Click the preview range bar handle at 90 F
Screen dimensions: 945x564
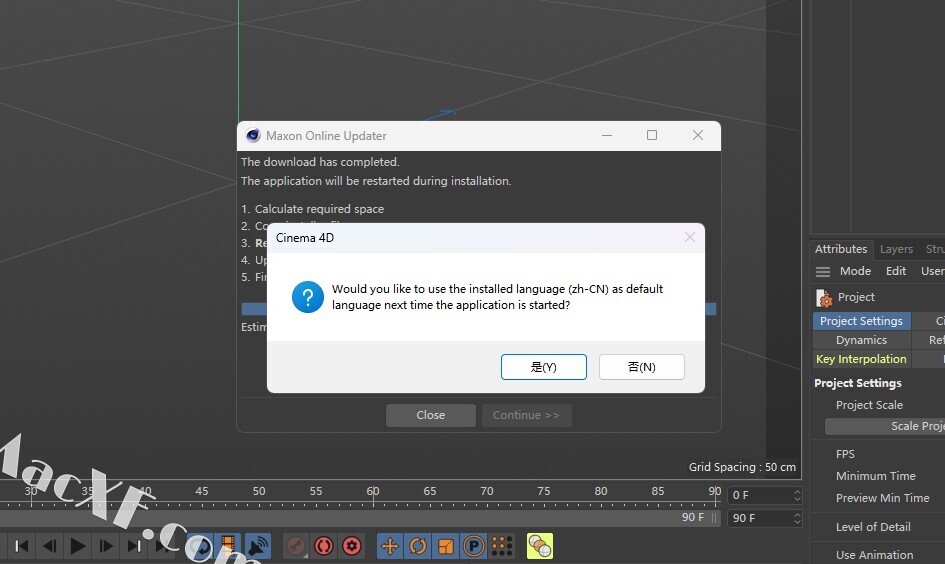point(715,518)
